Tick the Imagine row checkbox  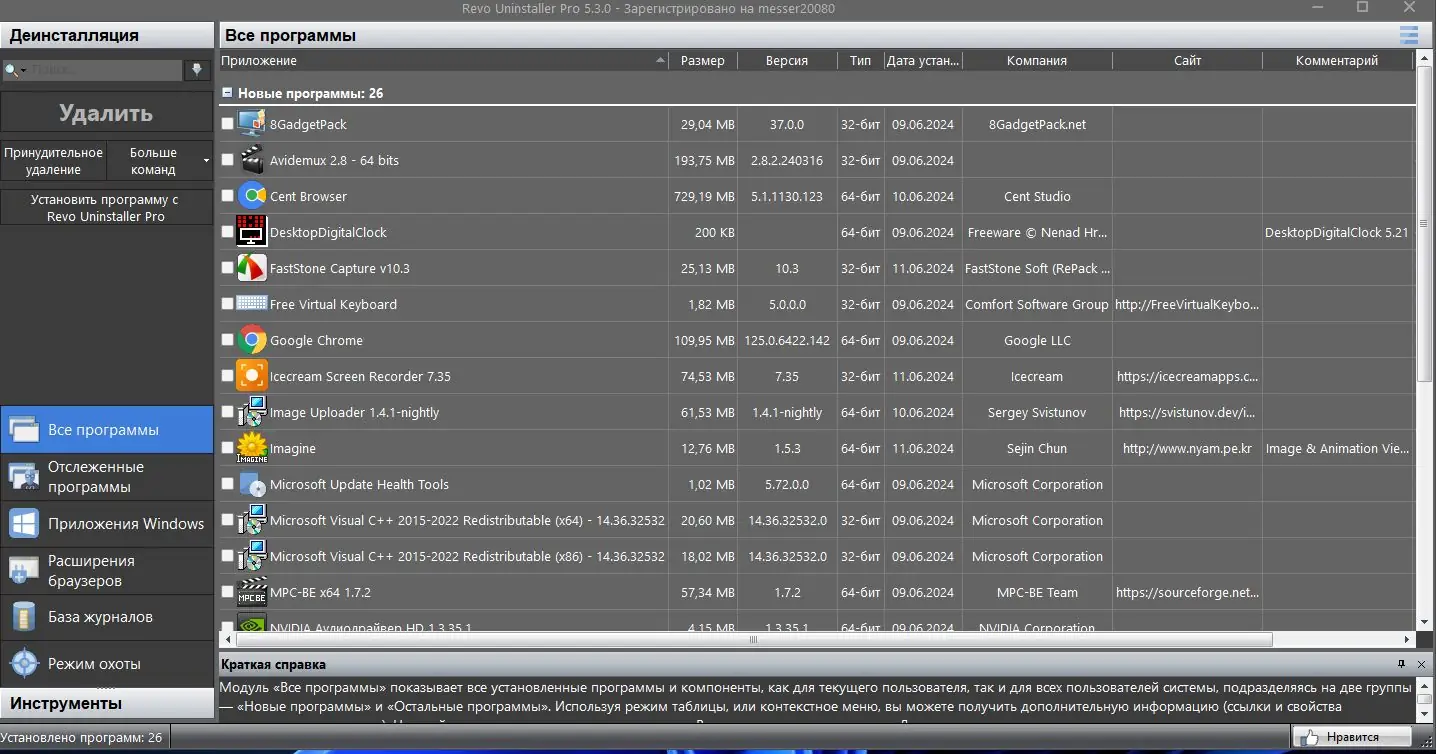coord(227,448)
